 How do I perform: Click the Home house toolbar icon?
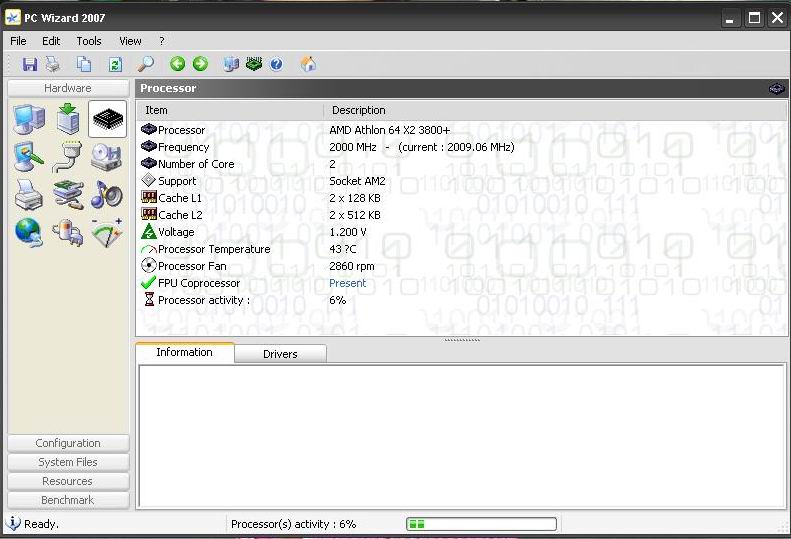click(x=308, y=64)
